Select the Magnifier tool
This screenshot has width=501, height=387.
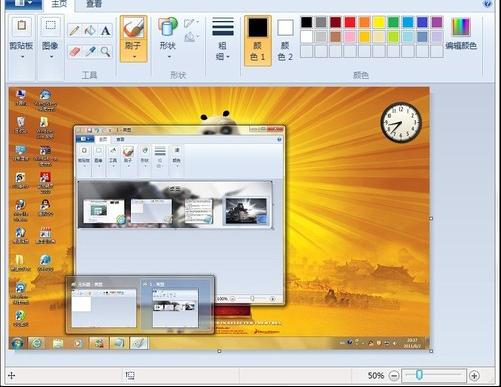tap(105, 52)
